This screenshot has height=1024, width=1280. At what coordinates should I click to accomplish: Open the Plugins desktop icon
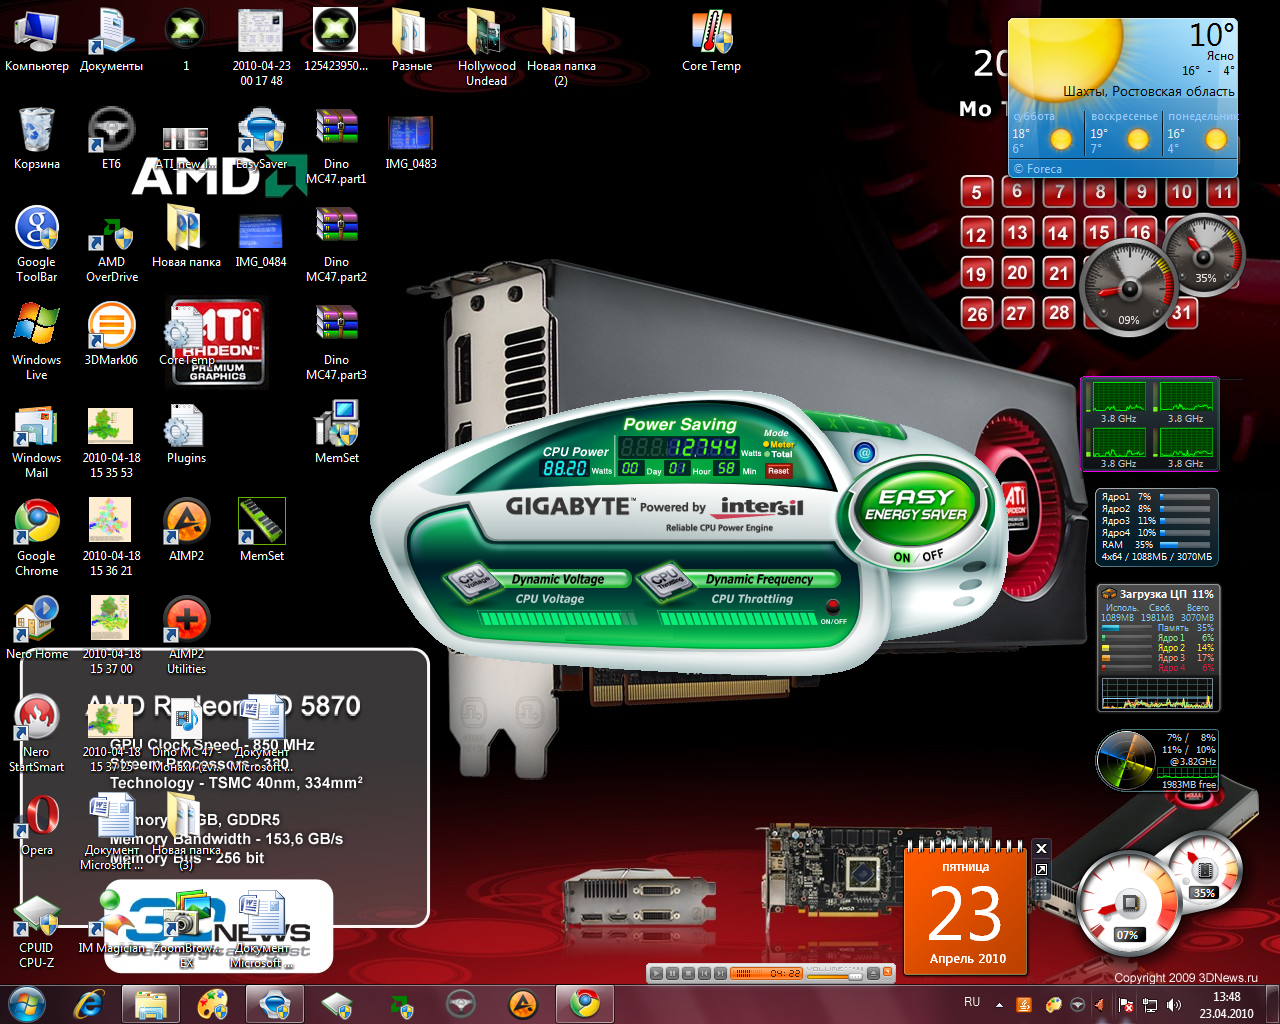[x=186, y=432]
